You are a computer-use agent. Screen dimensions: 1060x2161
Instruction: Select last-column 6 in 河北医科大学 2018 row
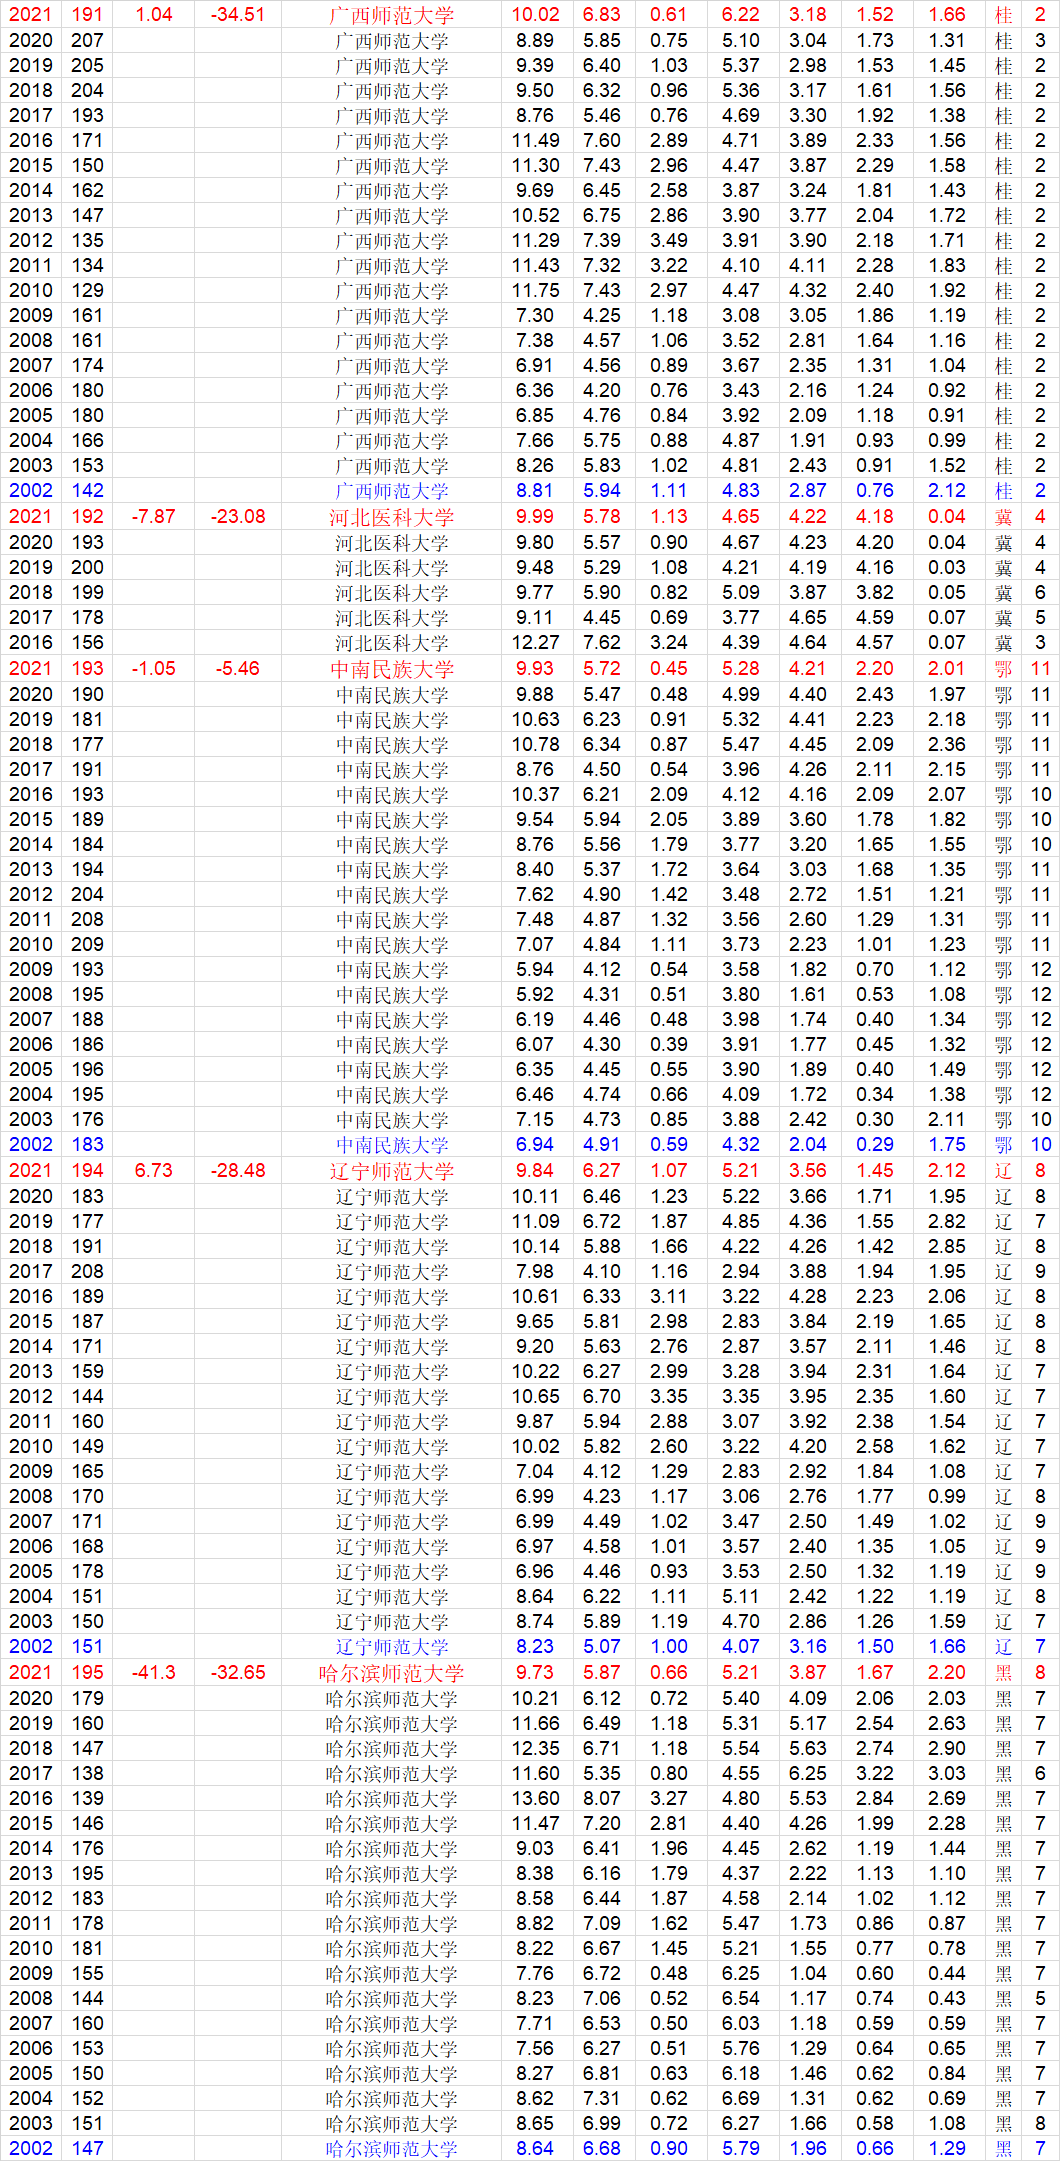tap(1040, 593)
